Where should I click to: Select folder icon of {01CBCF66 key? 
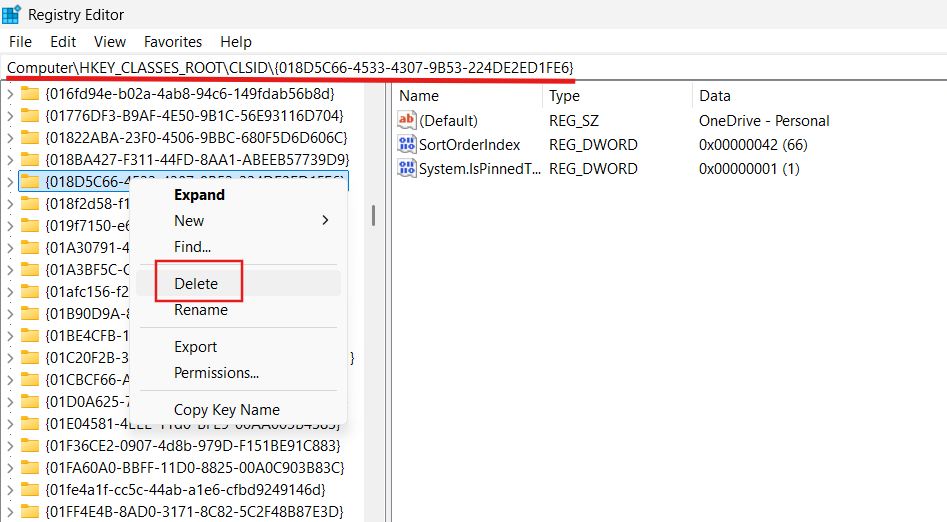click(x=30, y=379)
